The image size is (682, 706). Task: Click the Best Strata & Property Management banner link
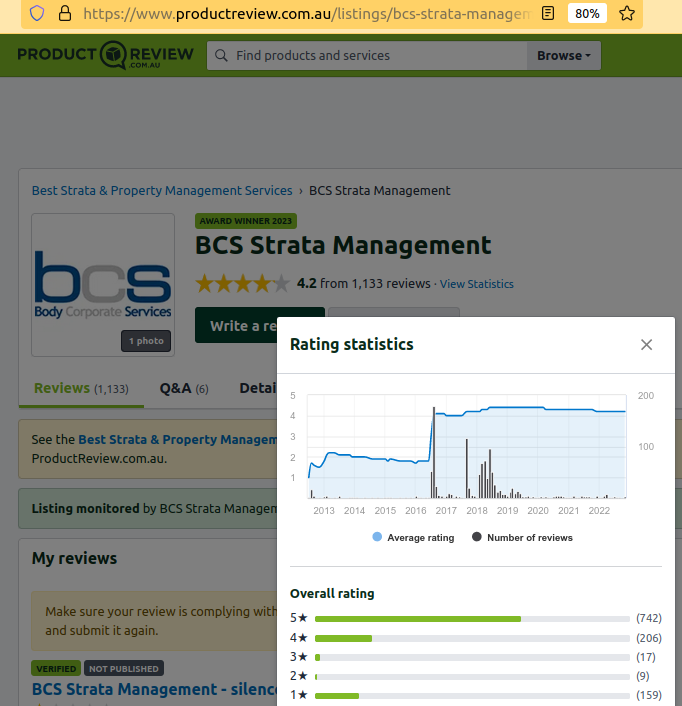point(177,439)
